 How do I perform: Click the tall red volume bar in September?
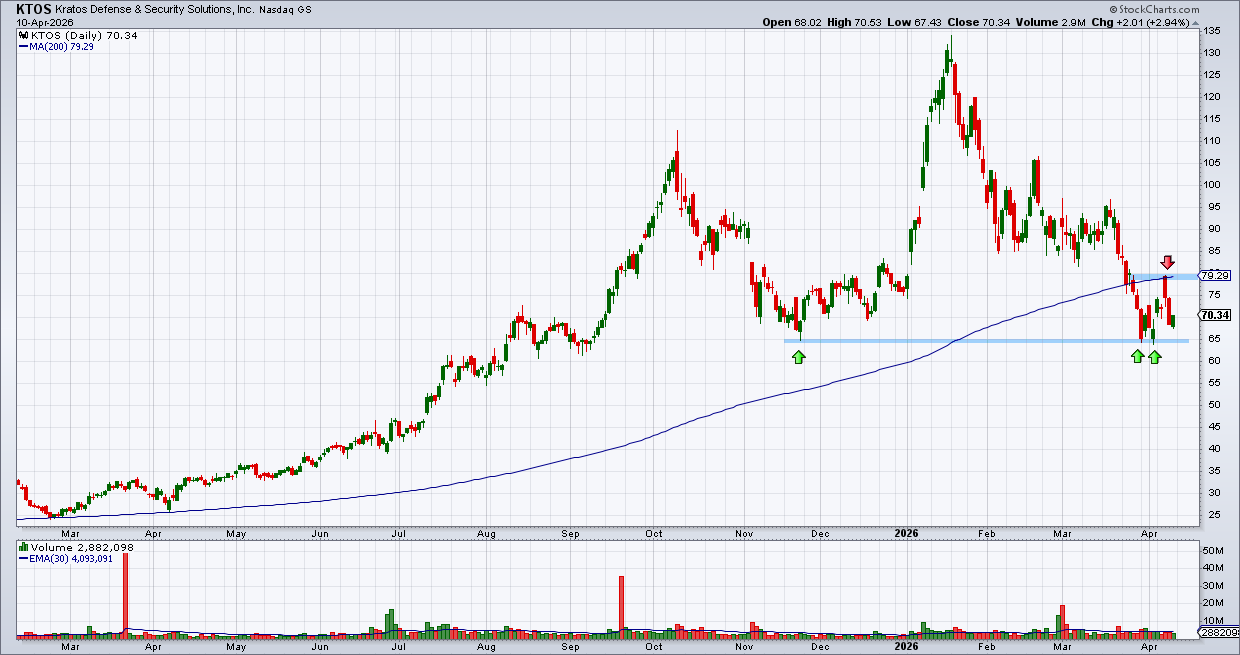coord(621,604)
